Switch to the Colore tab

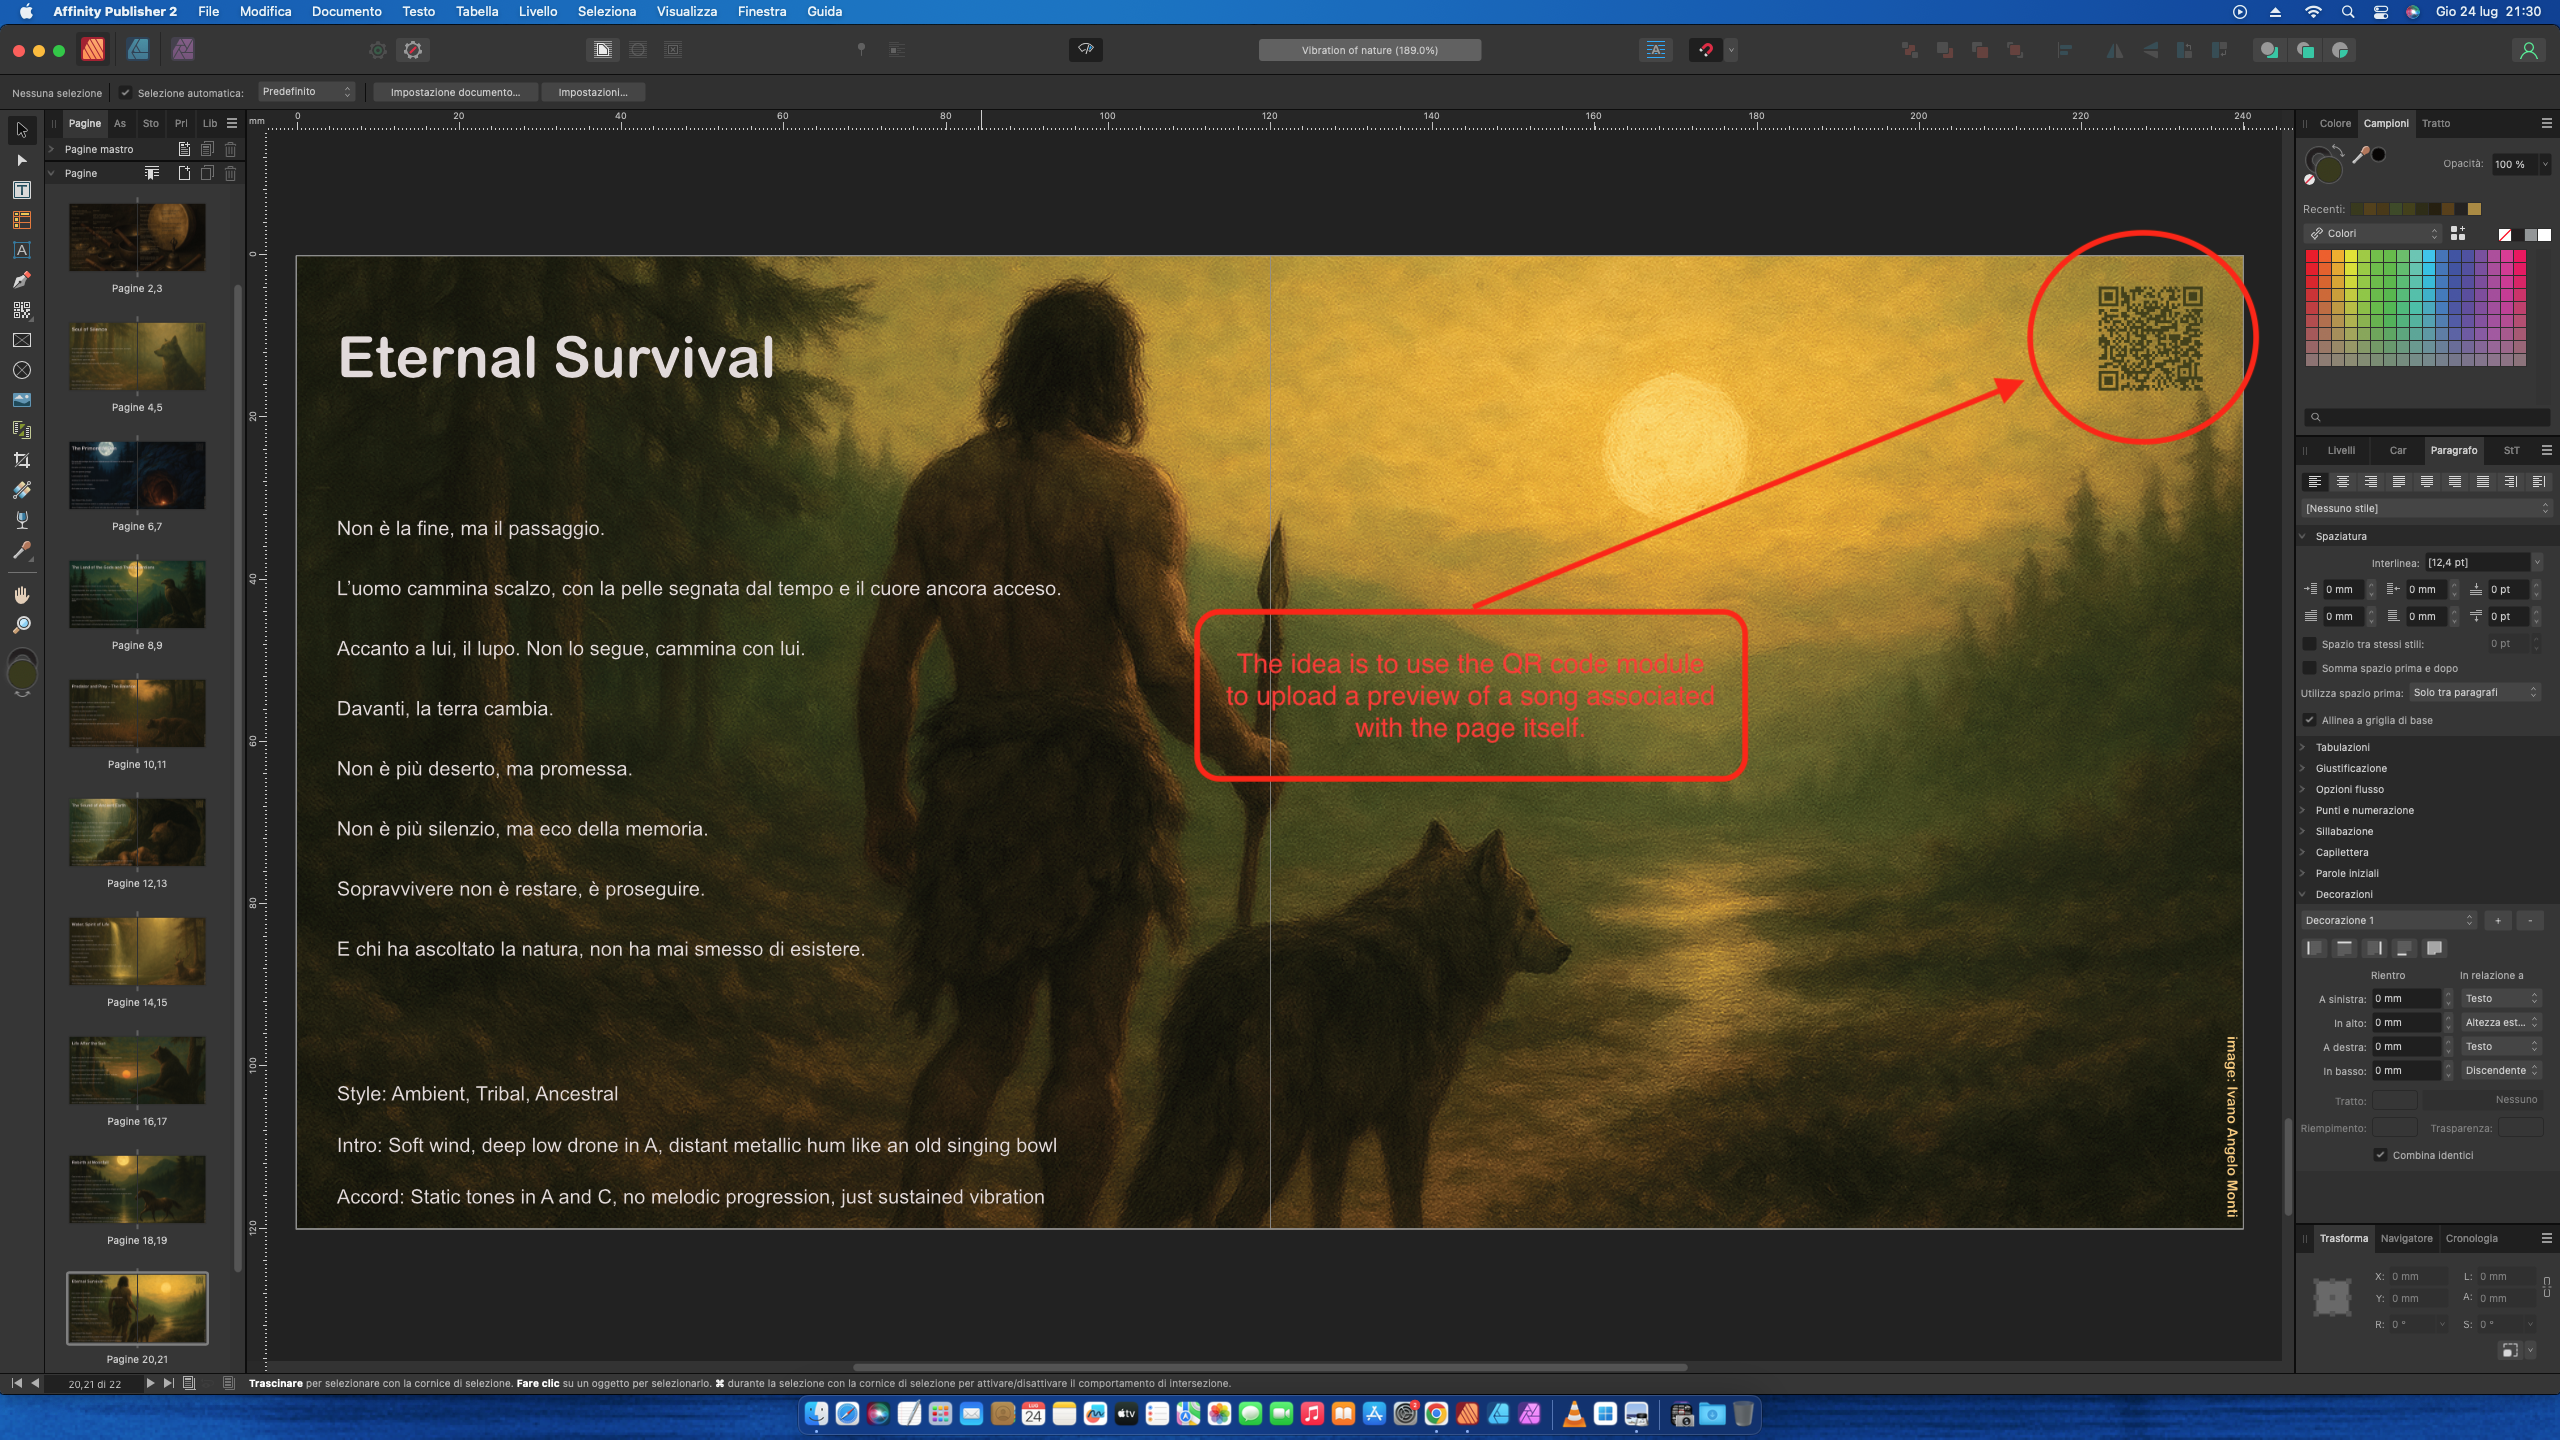[x=2335, y=123]
